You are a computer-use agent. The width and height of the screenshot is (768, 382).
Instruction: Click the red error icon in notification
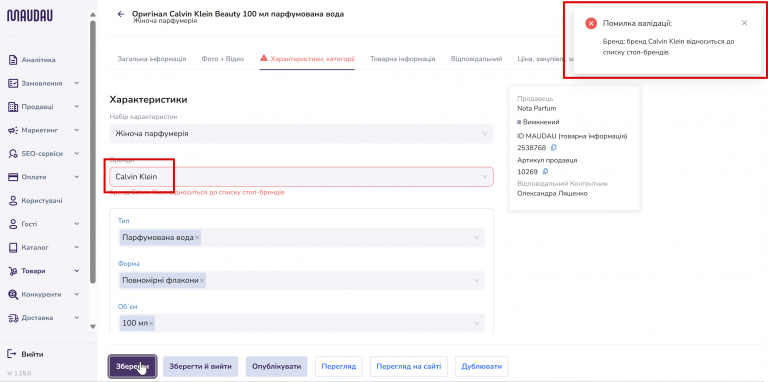tap(591, 23)
